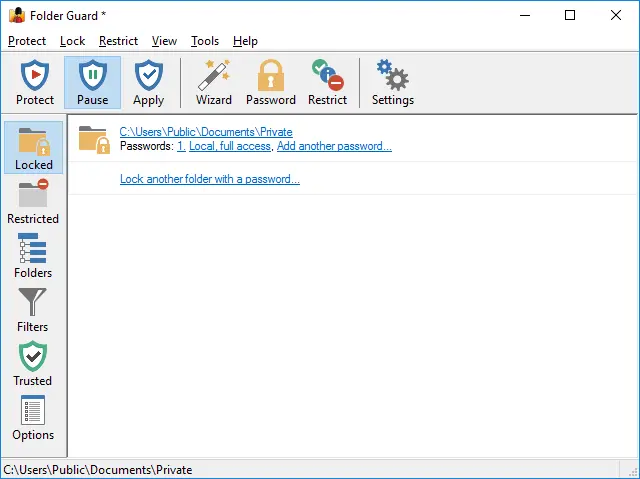Launch the Wizard from the toolbar
The image size is (640, 479).
pyautogui.click(x=213, y=82)
